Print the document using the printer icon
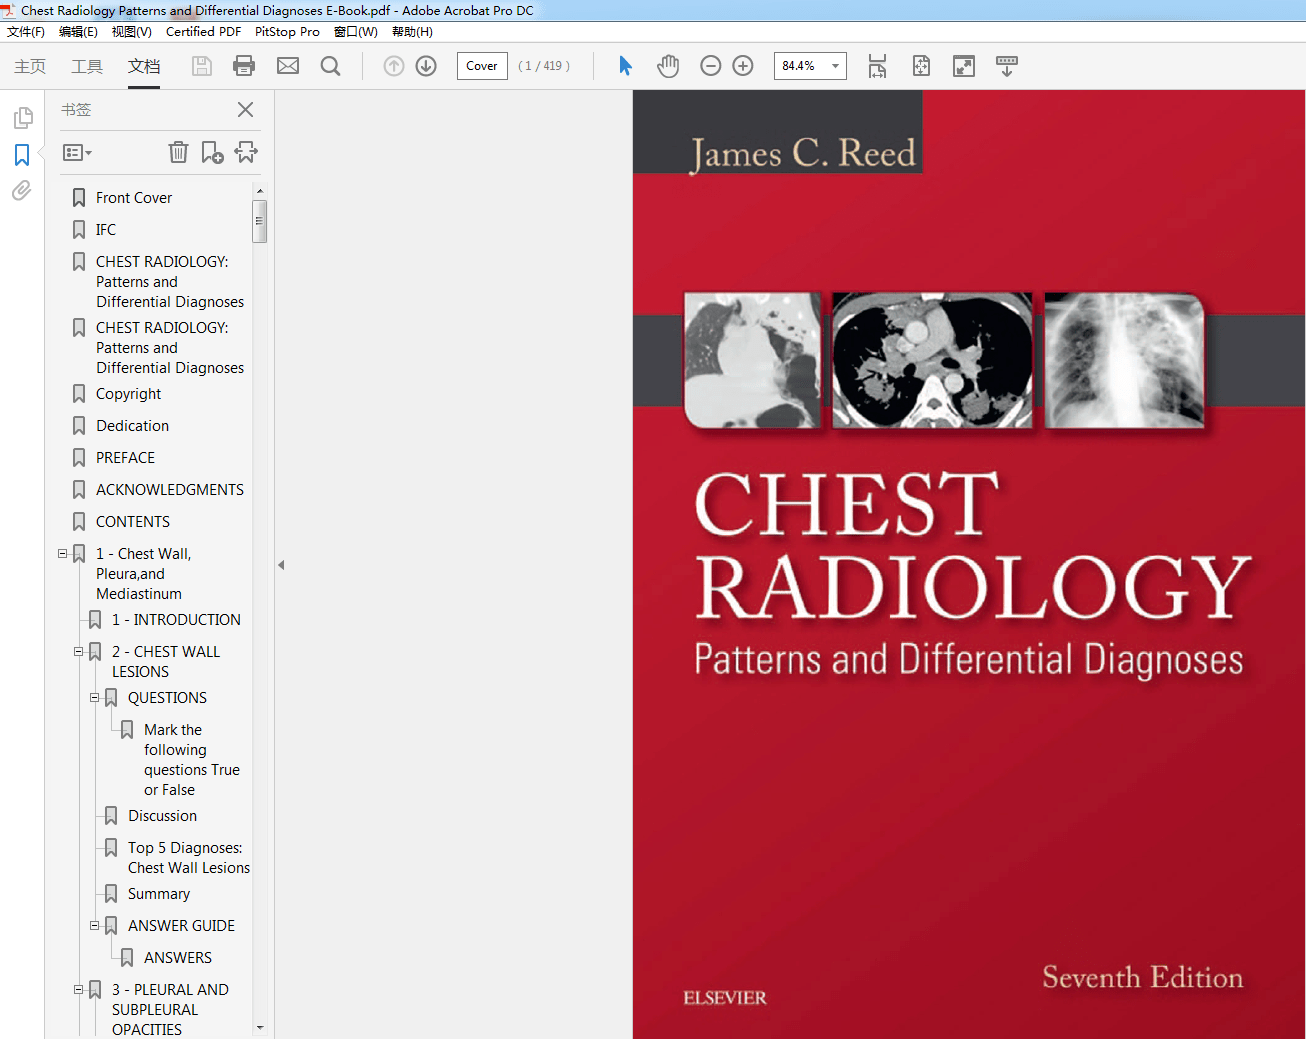Viewport: 1306px width, 1039px height. point(244,65)
